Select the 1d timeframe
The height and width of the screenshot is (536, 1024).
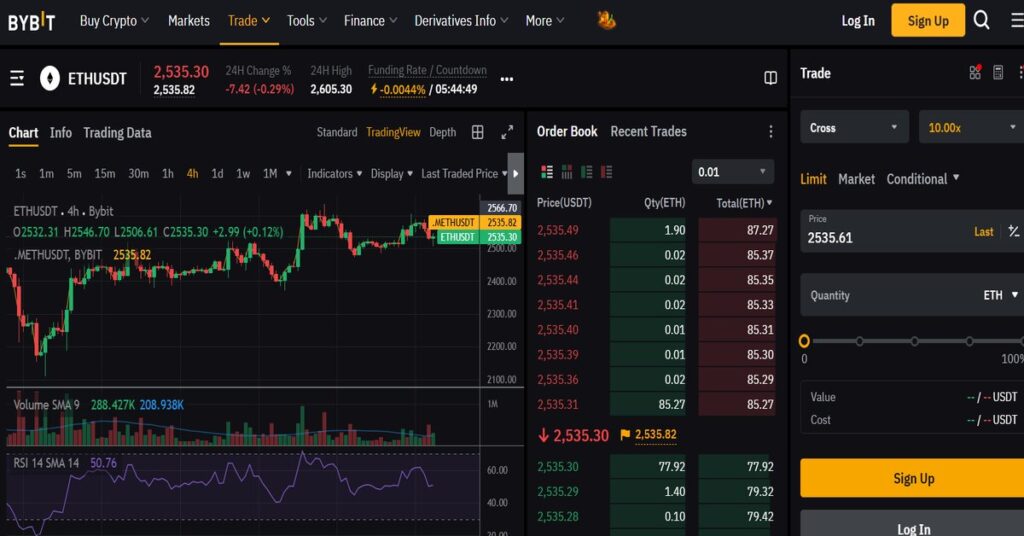217,174
